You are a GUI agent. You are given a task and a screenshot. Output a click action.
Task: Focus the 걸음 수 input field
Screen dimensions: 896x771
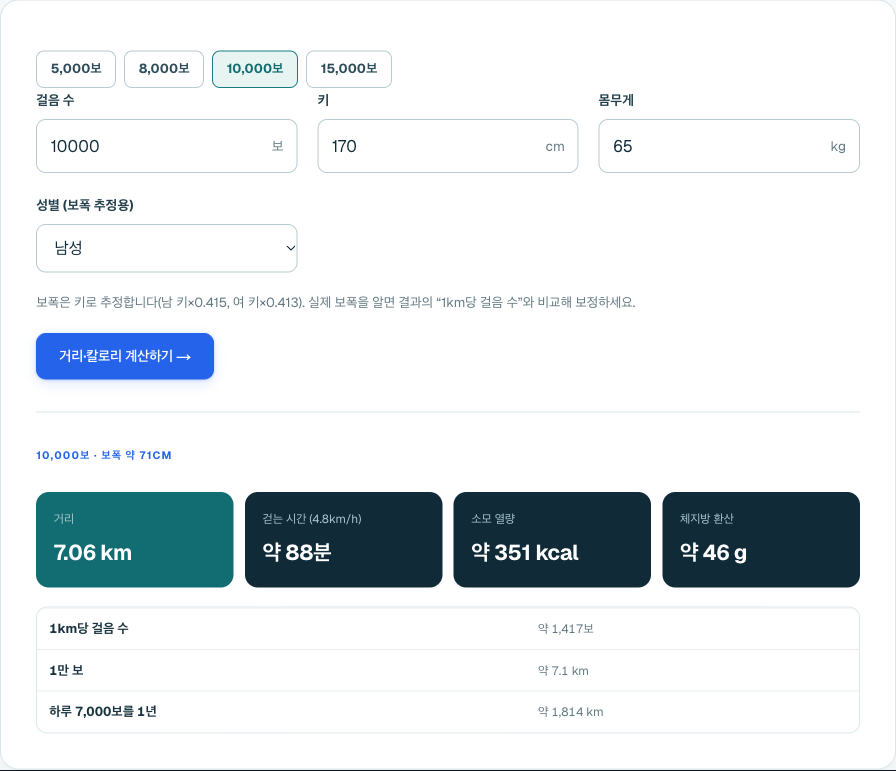point(166,146)
